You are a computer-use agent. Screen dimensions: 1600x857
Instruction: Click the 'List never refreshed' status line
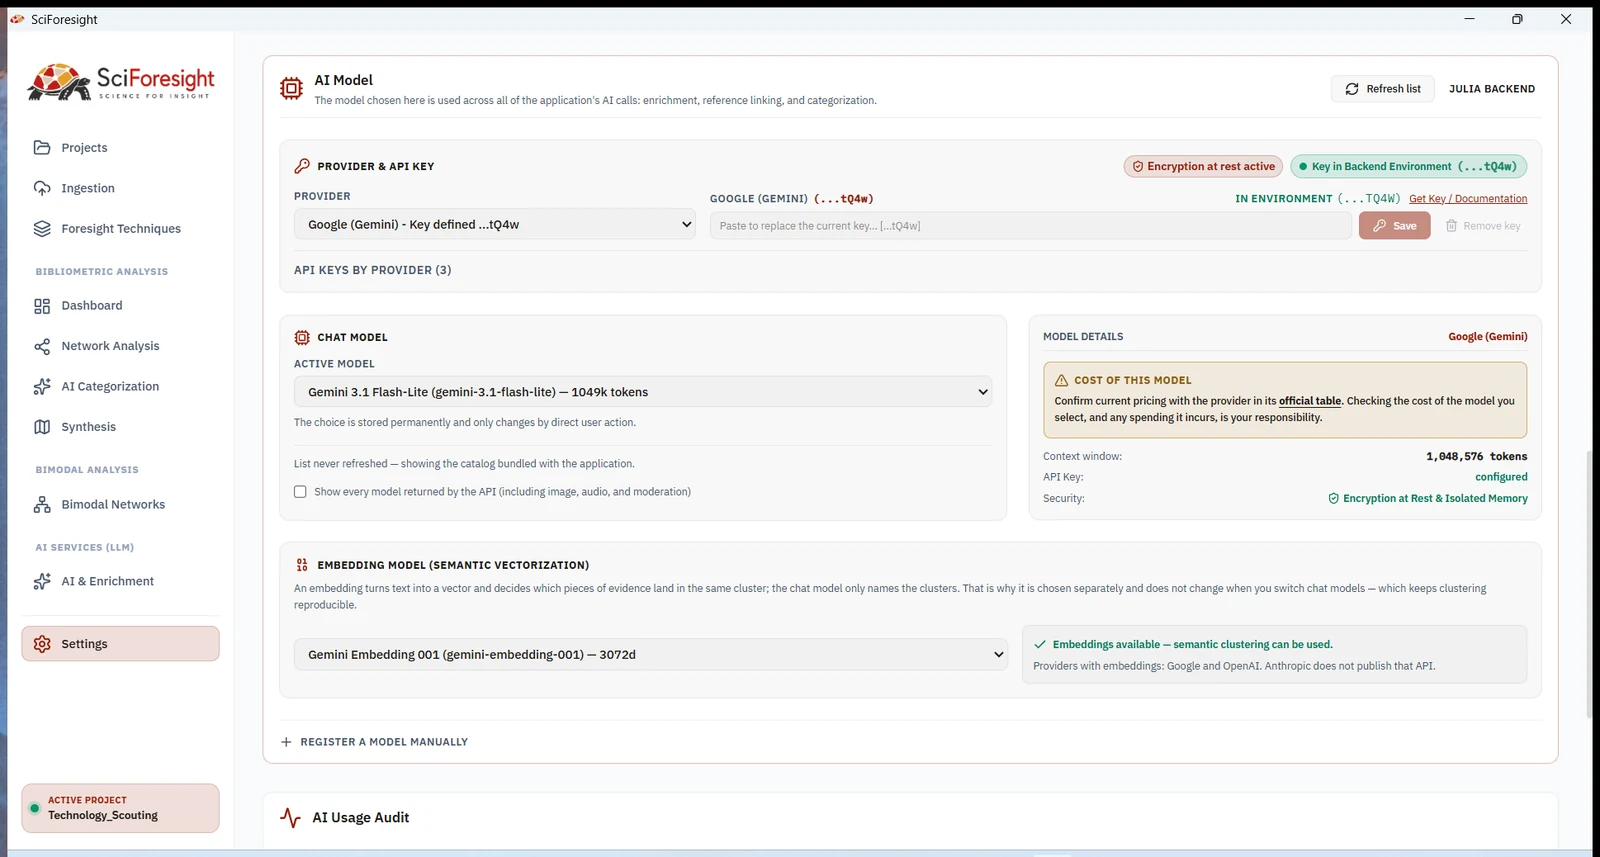point(464,464)
